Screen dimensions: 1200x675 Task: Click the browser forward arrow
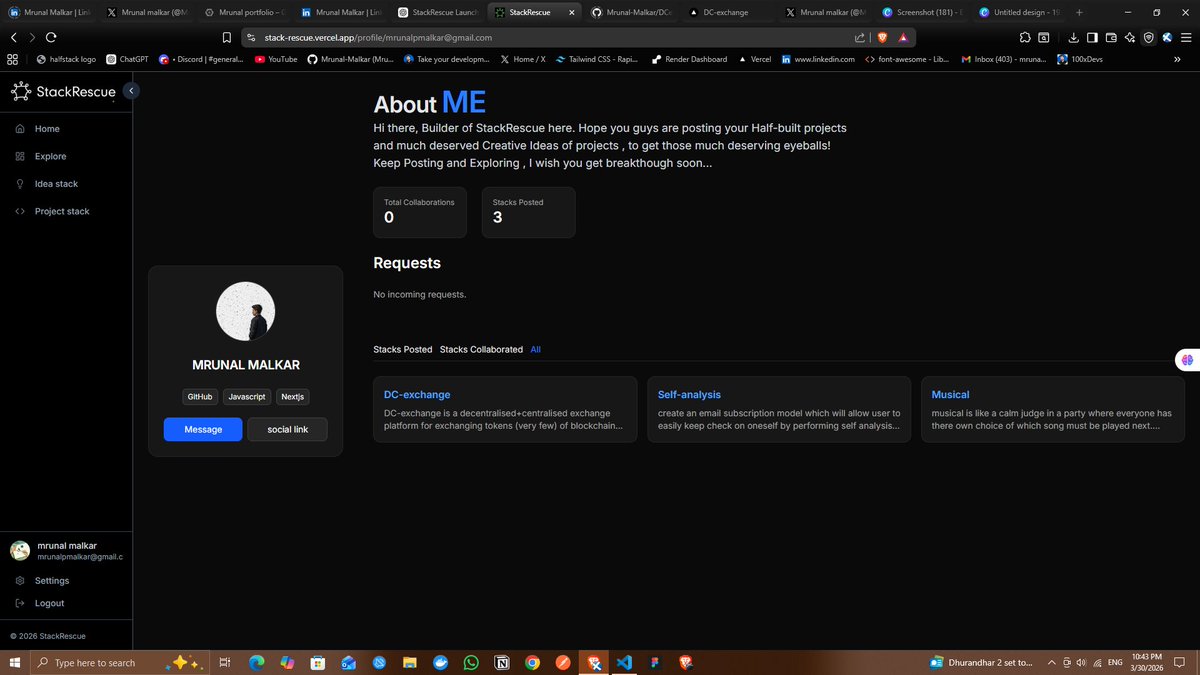31,37
